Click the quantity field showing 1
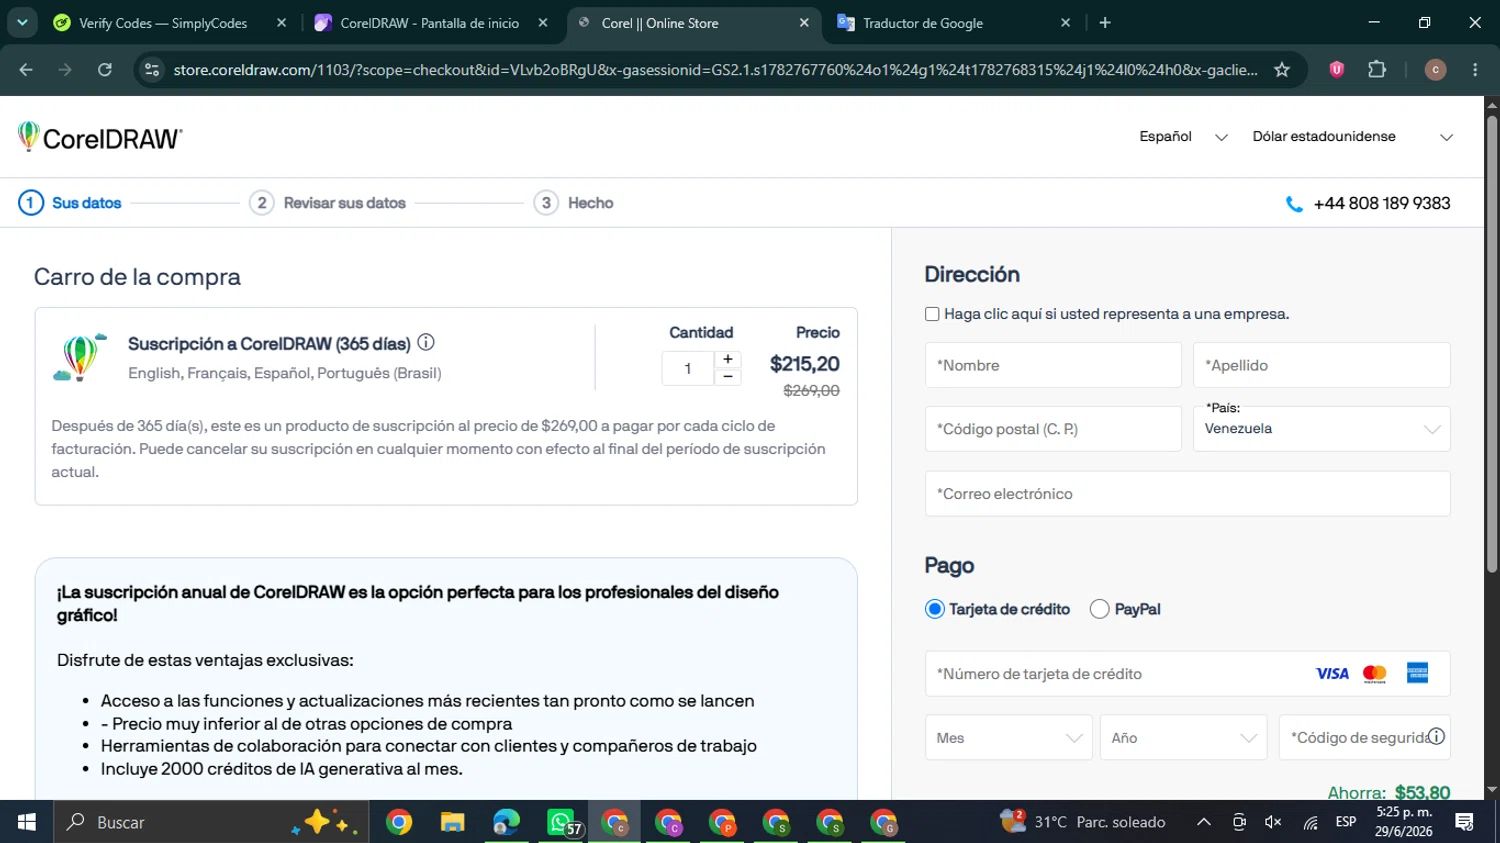Screen dimensions: 1500x843 (x=688, y=368)
